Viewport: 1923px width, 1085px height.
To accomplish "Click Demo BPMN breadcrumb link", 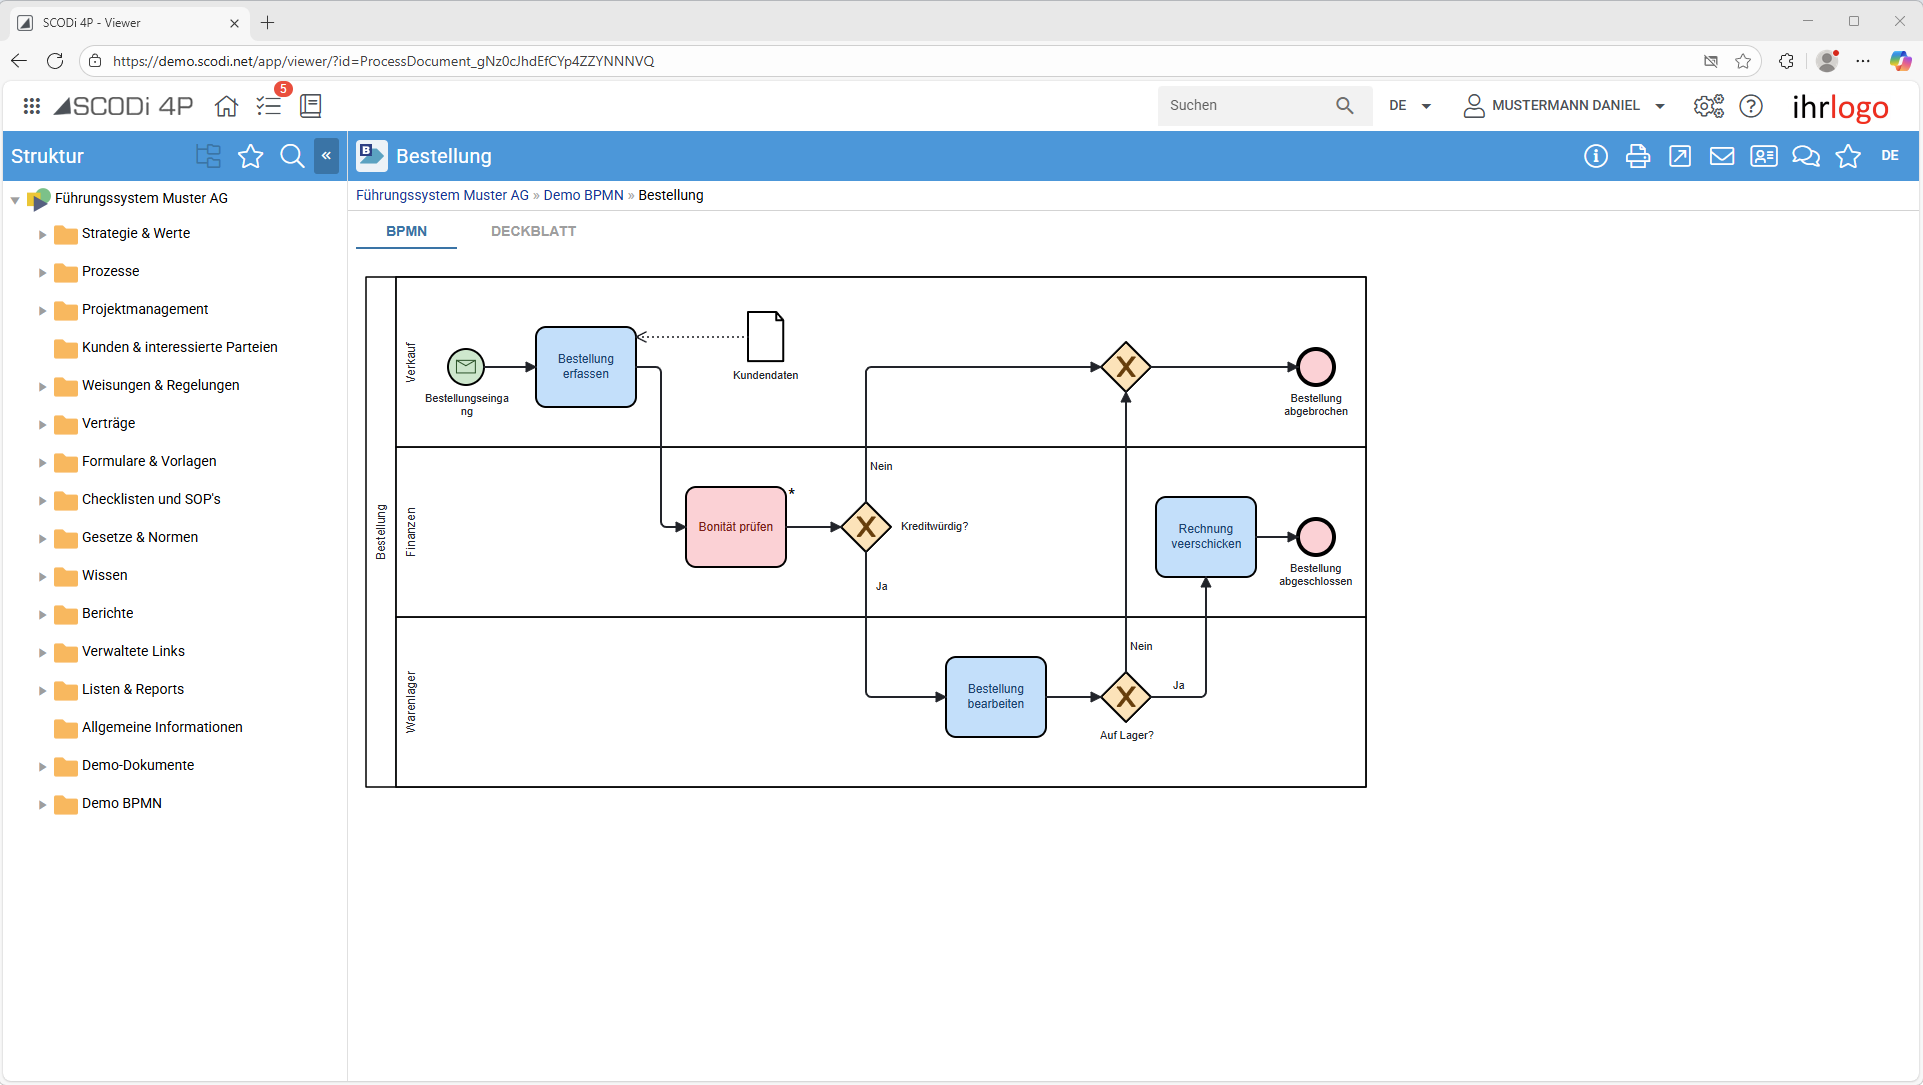I will [583, 195].
